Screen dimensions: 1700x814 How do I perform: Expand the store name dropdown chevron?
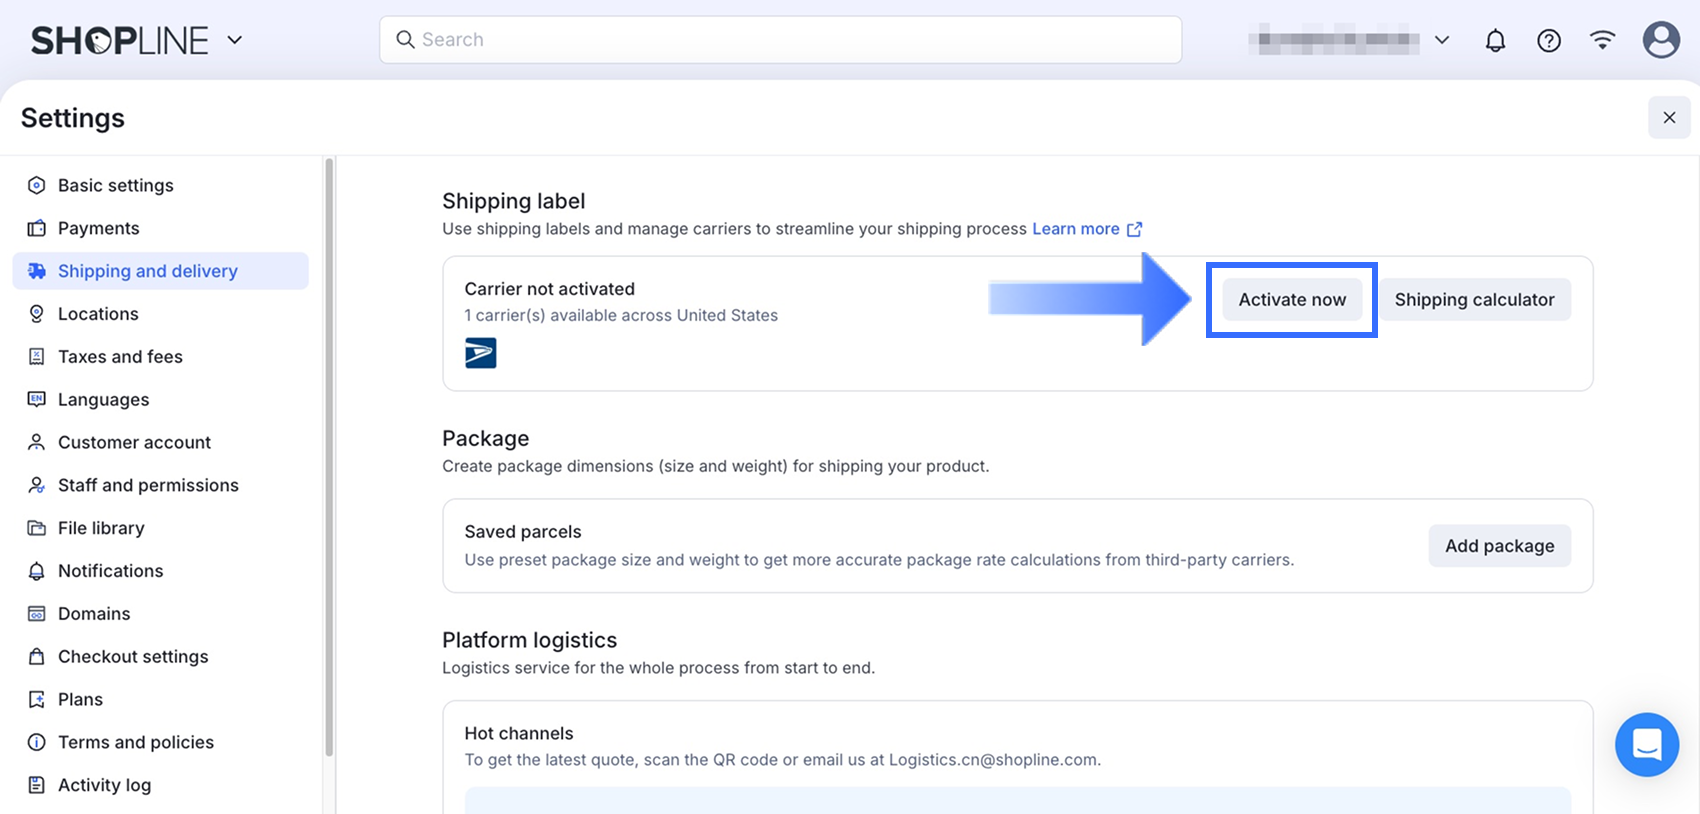(x=1442, y=40)
